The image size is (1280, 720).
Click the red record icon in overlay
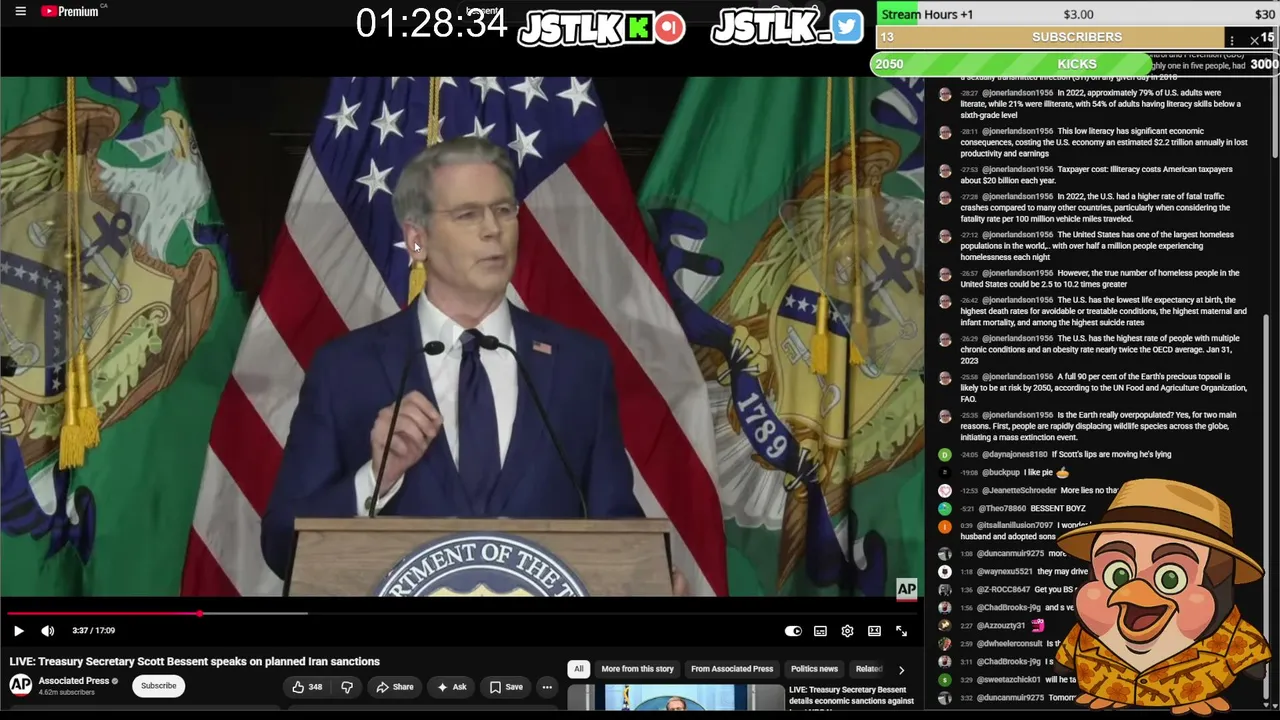[670, 27]
